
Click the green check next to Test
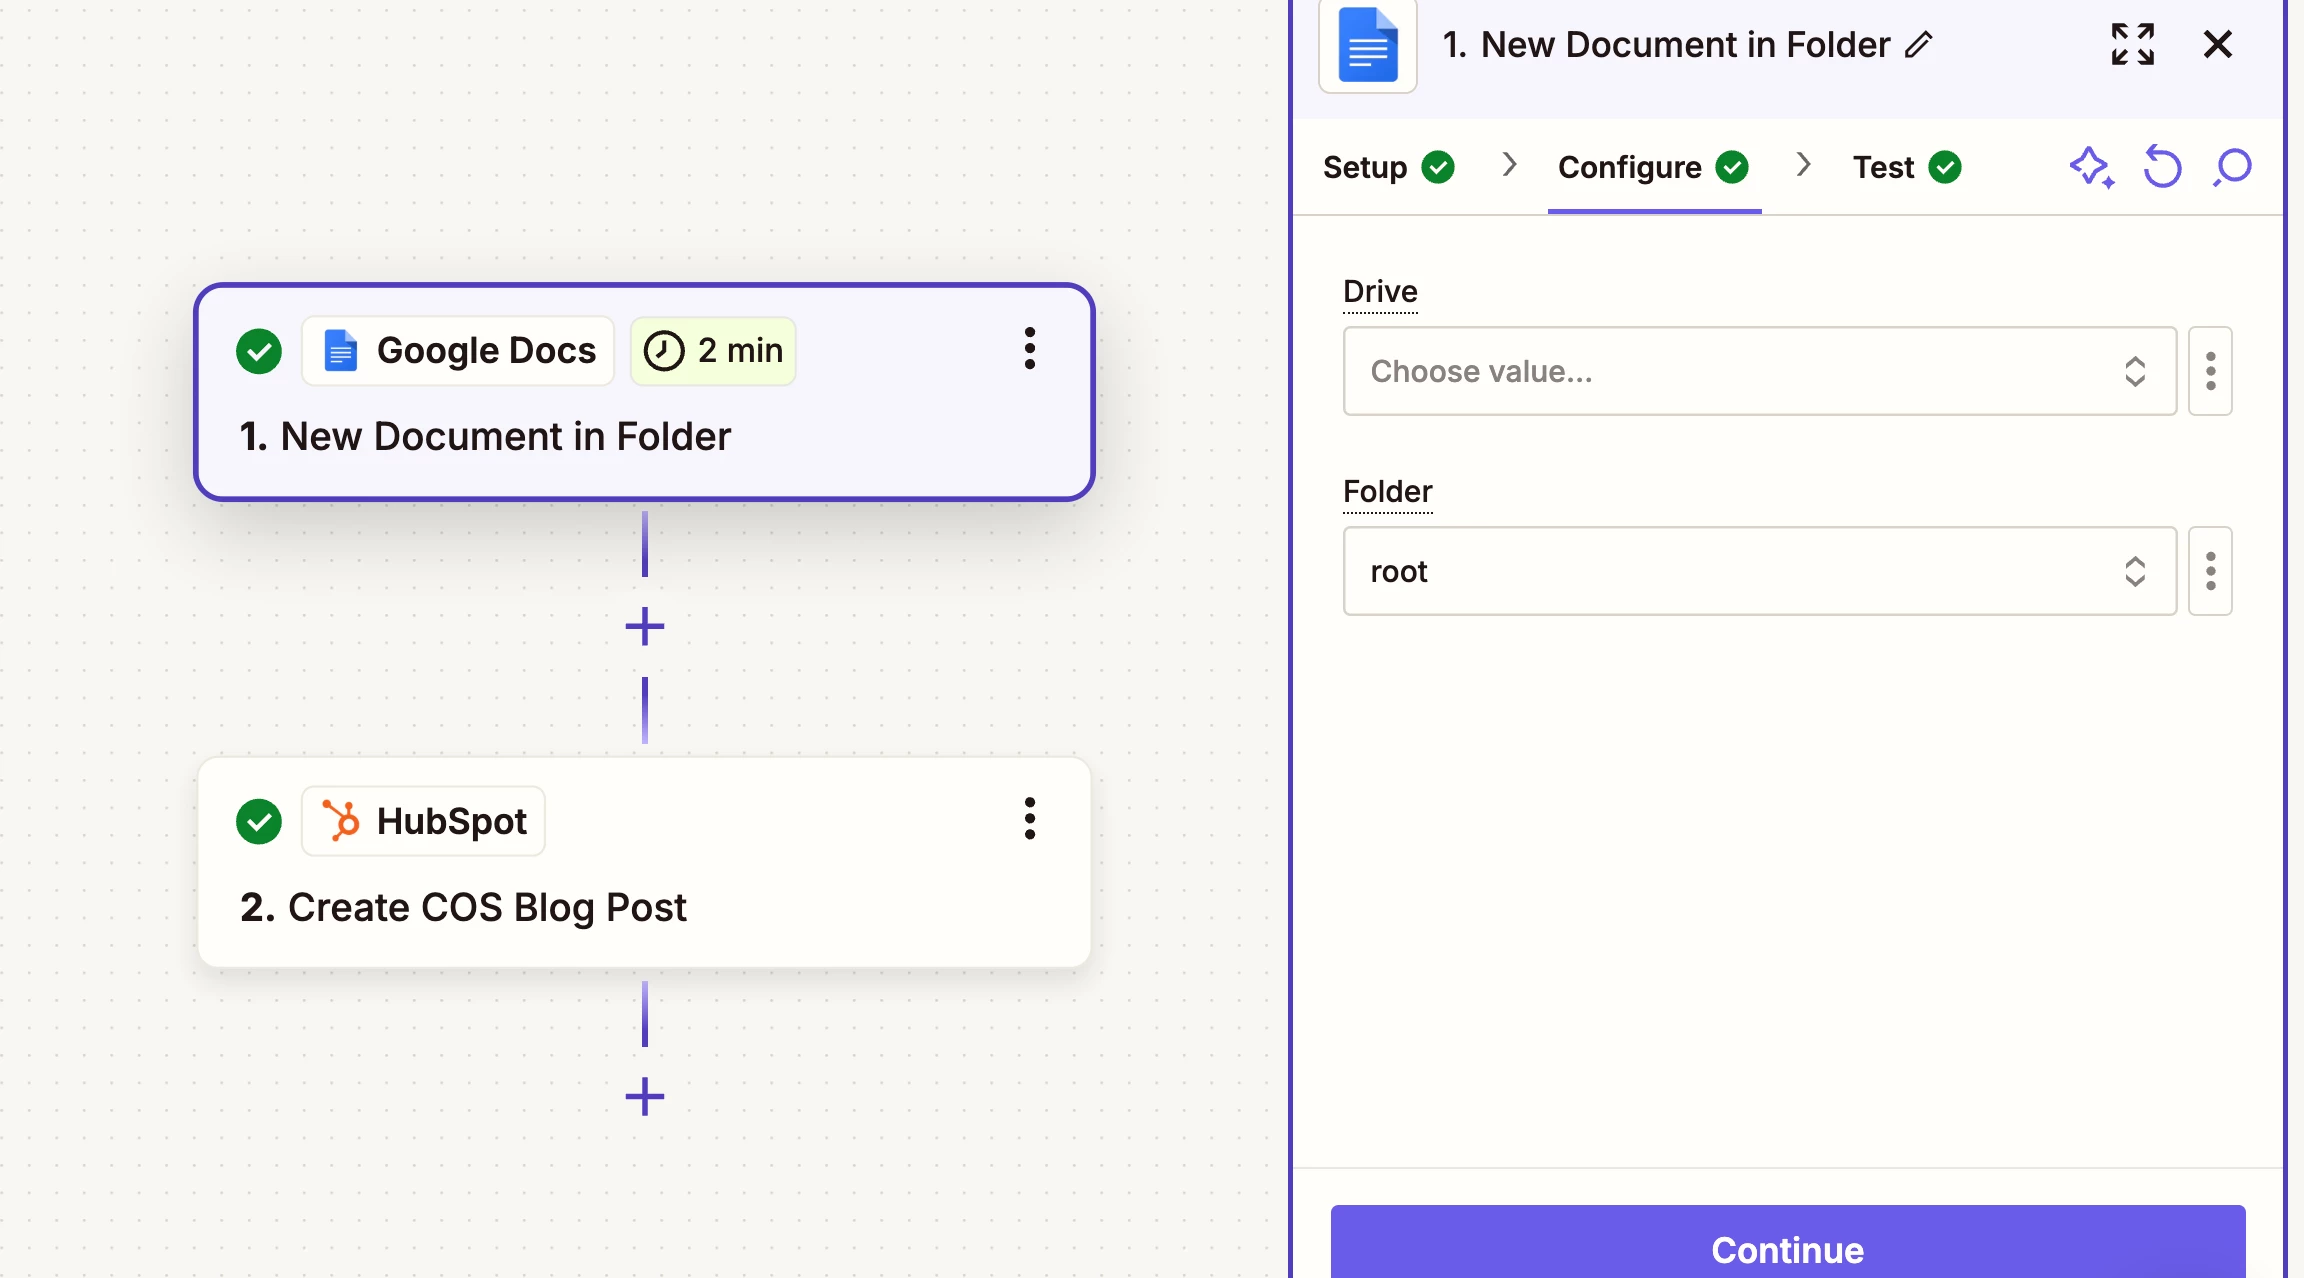tap(1945, 167)
